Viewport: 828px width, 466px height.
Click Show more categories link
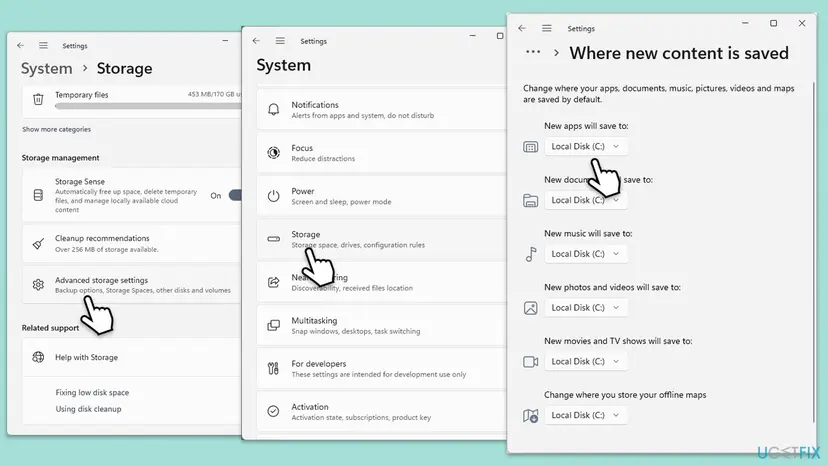pyautogui.click(x=57, y=129)
